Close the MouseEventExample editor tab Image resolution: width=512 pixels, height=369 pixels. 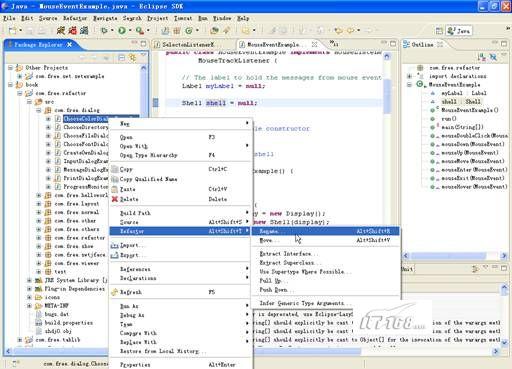click(x=314, y=44)
